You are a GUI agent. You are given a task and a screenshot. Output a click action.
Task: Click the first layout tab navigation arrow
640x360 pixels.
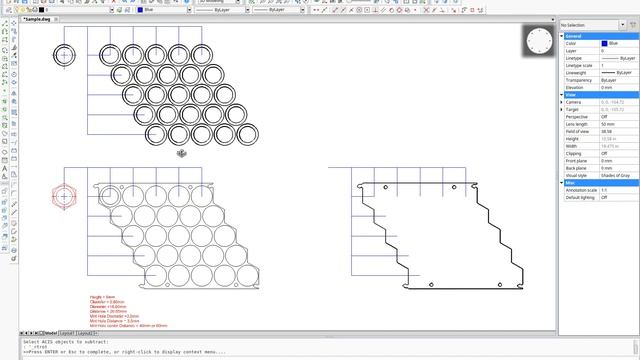coord(22,333)
